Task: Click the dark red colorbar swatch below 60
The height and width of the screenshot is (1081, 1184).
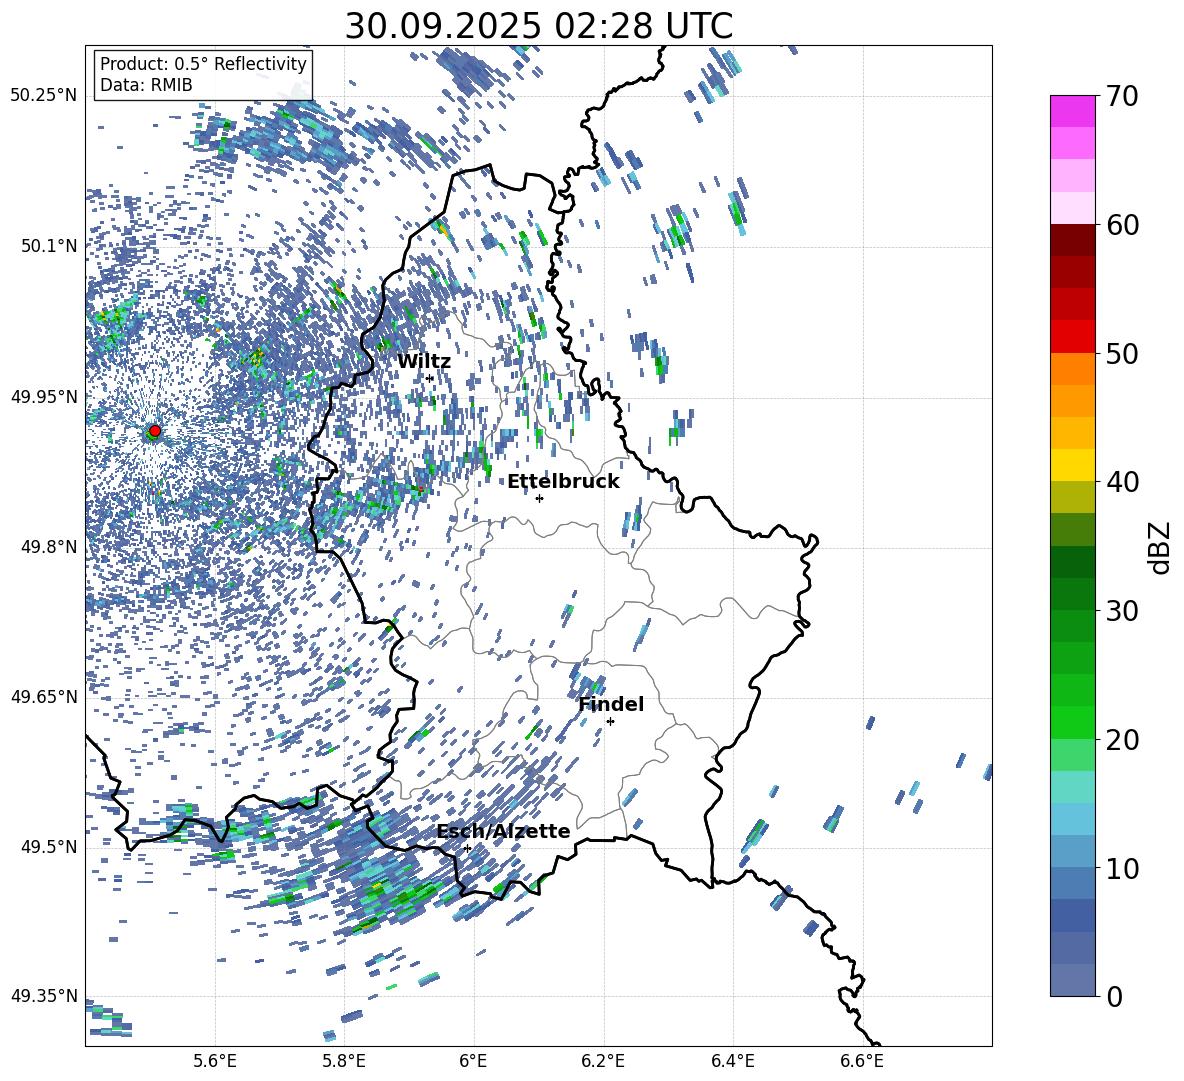Action: (1072, 240)
